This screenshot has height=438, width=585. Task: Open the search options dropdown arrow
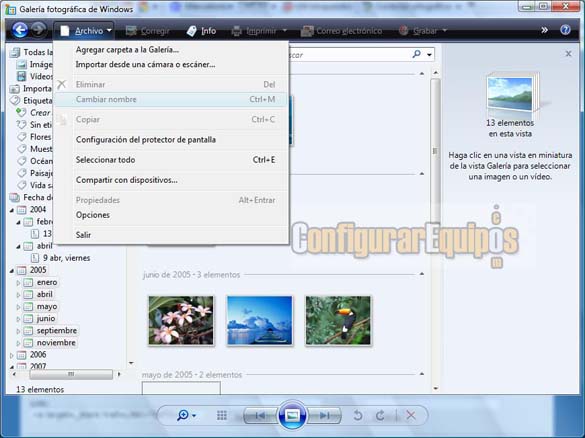point(429,55)
